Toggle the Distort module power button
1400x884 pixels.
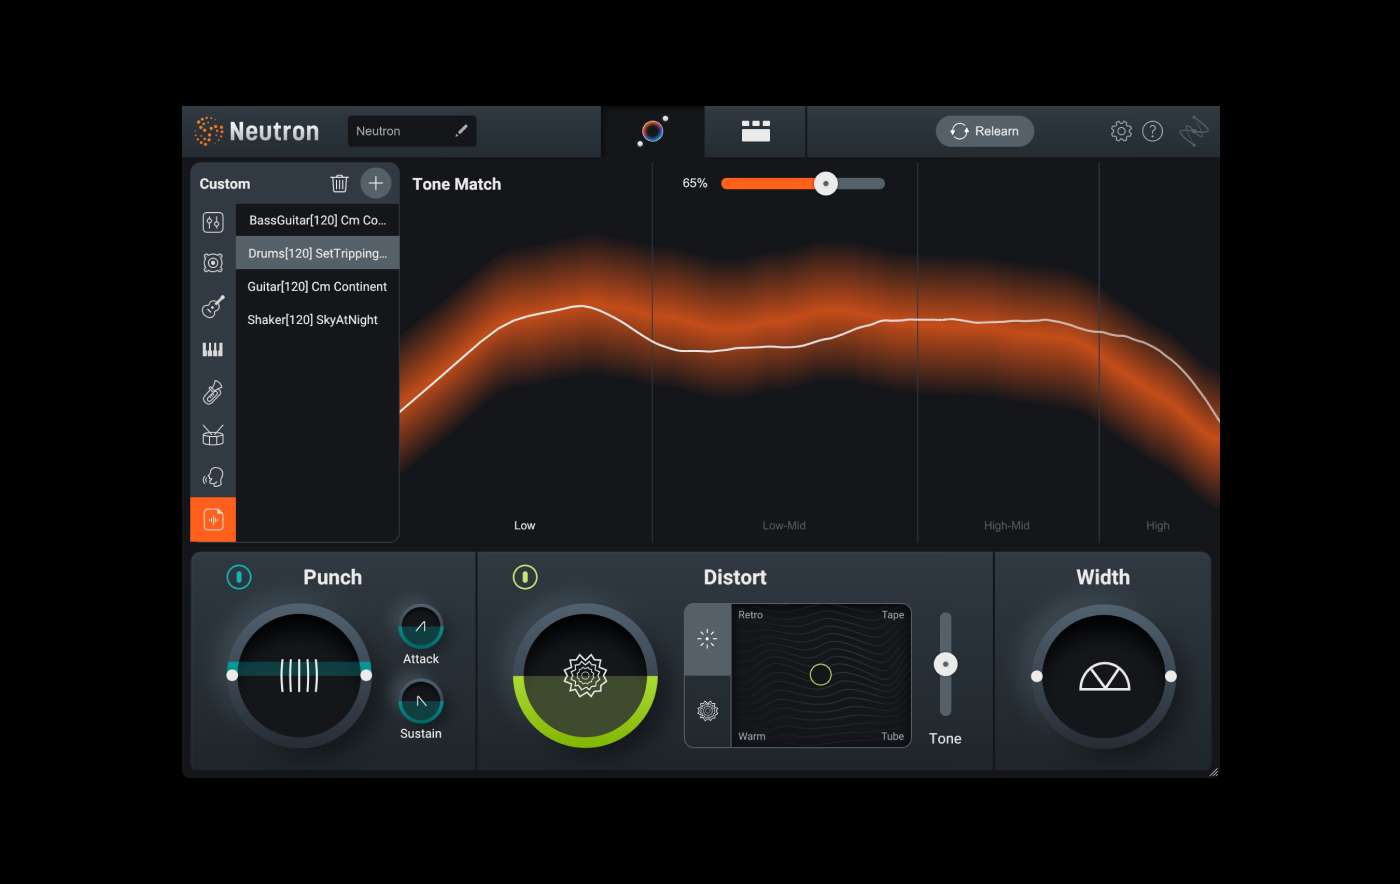pos(525,577)
